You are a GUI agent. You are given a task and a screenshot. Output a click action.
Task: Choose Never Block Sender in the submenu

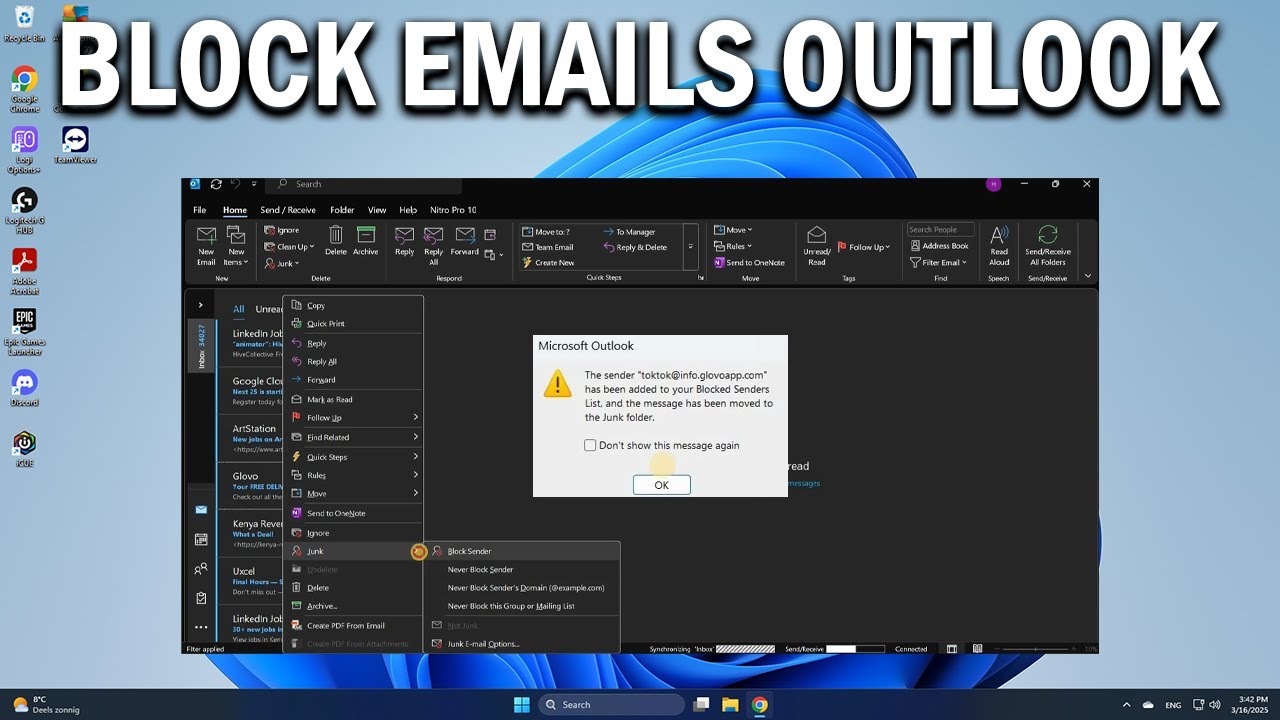[522, 570]
